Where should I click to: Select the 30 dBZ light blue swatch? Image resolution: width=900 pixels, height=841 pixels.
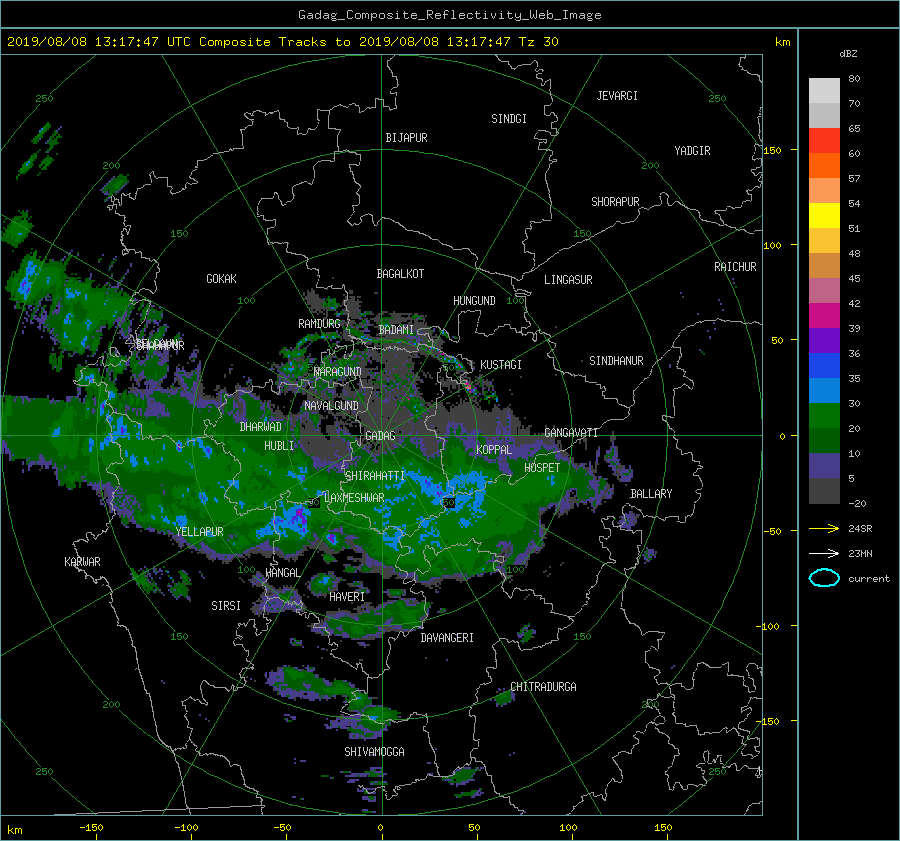(x=824, y=390)
